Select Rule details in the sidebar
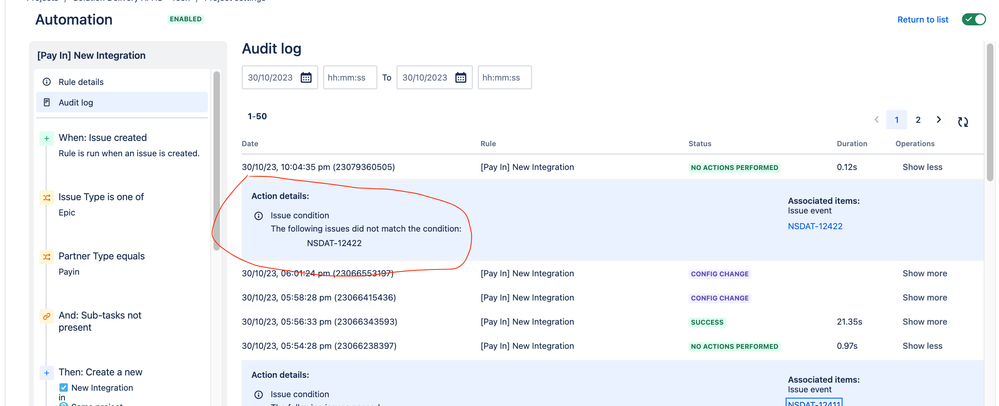Viewport: 999px width, 406px height. (x=122, y=82)
